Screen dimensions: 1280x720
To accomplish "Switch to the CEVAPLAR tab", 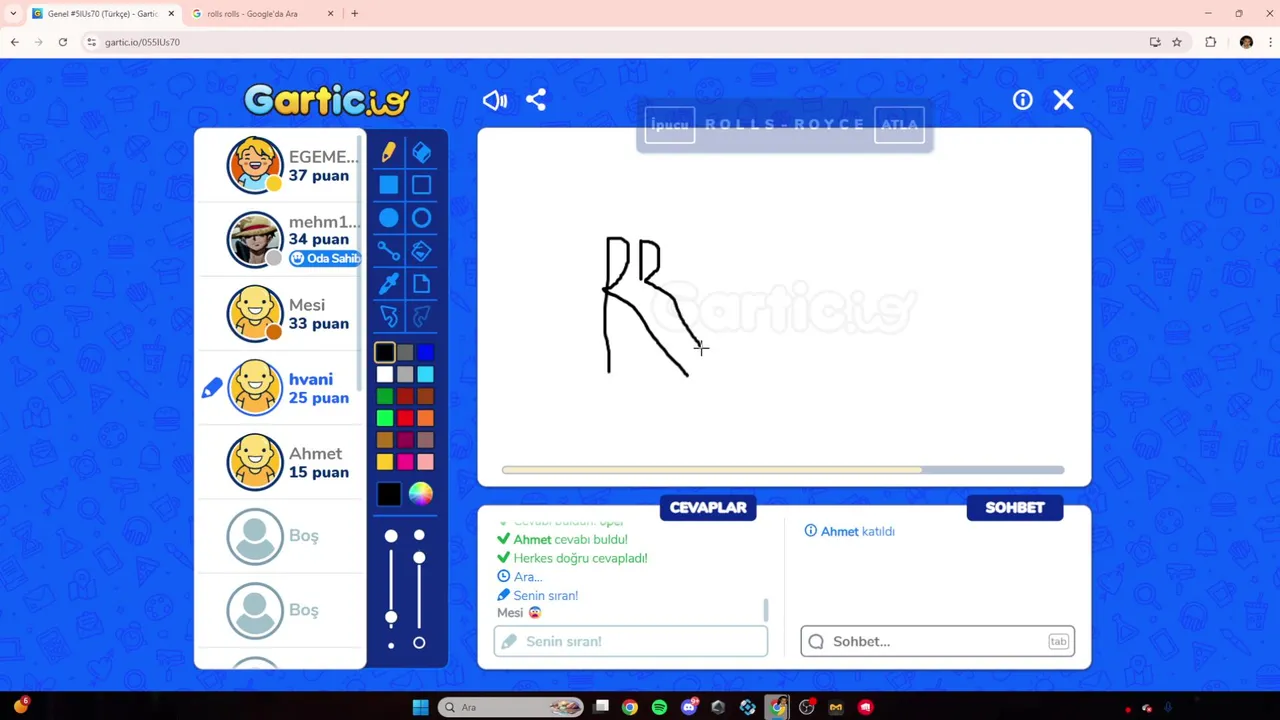I will (708, 507).
